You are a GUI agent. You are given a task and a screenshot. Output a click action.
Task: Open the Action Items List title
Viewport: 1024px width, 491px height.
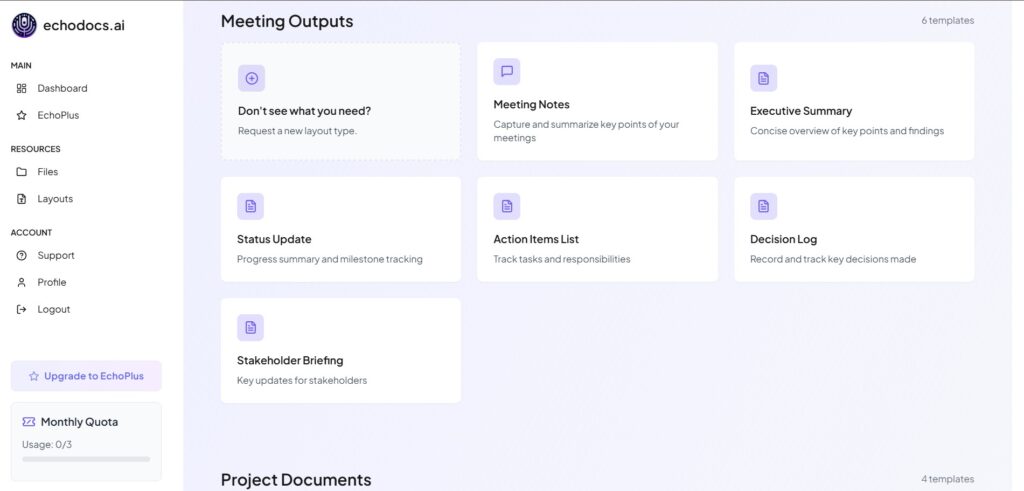[x=536, y=239]
